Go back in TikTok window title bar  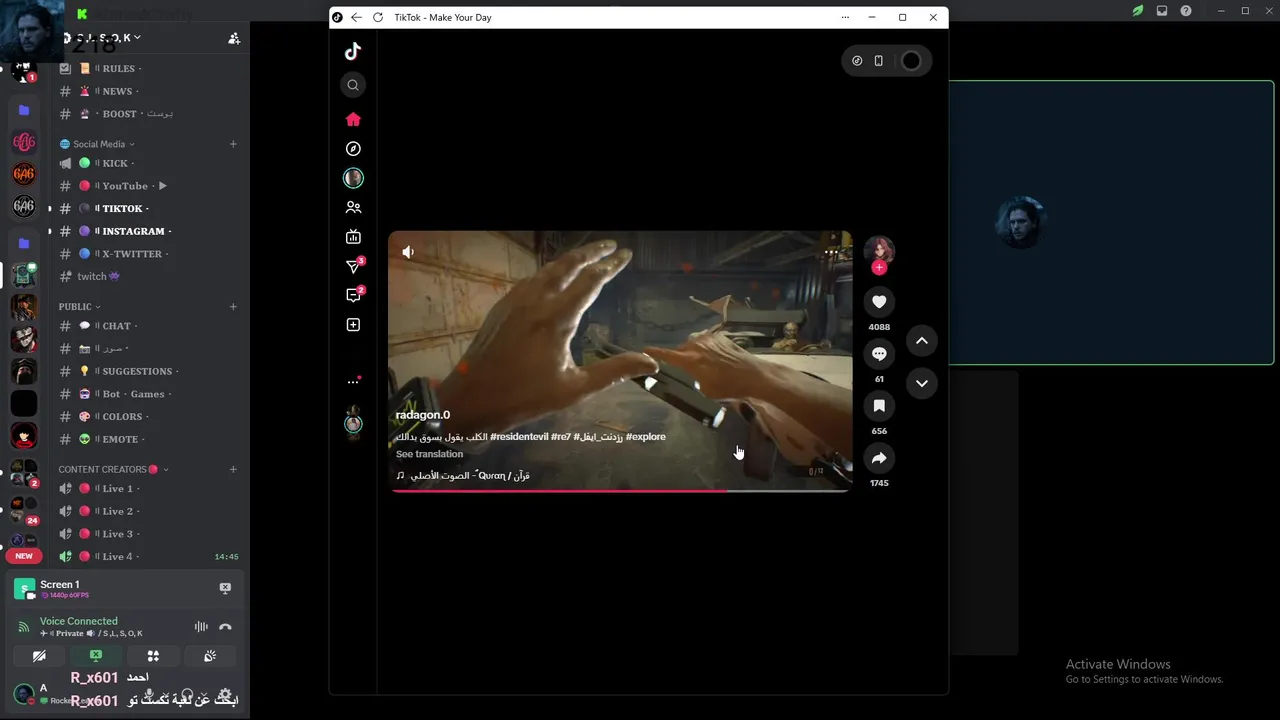point(356,17)
